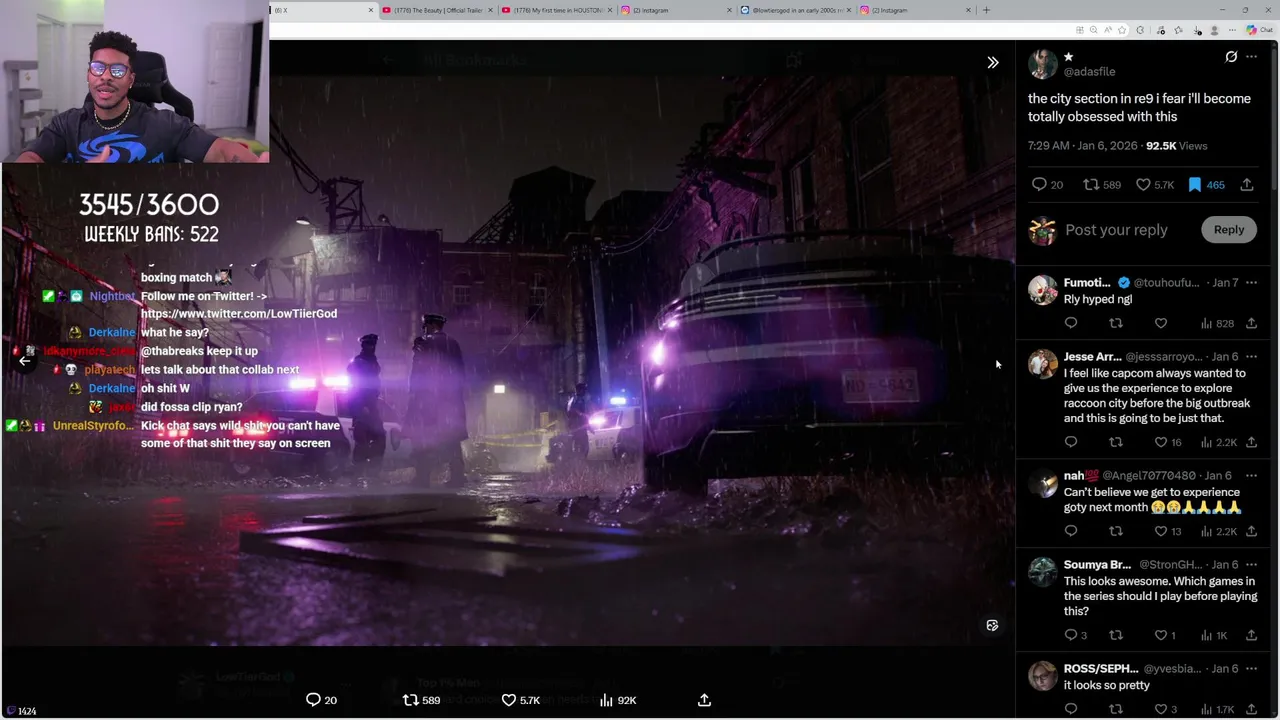The image size is (1280, 720).
Task: Reply to Soumya Br's comment showing 3
Action: click(x=1075, y=635)
